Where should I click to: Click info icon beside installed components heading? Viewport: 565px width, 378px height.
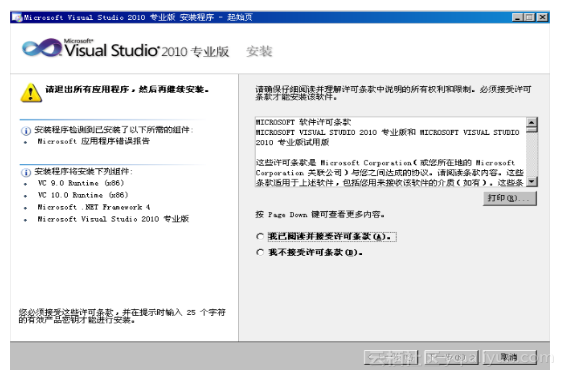pos(26,130)
